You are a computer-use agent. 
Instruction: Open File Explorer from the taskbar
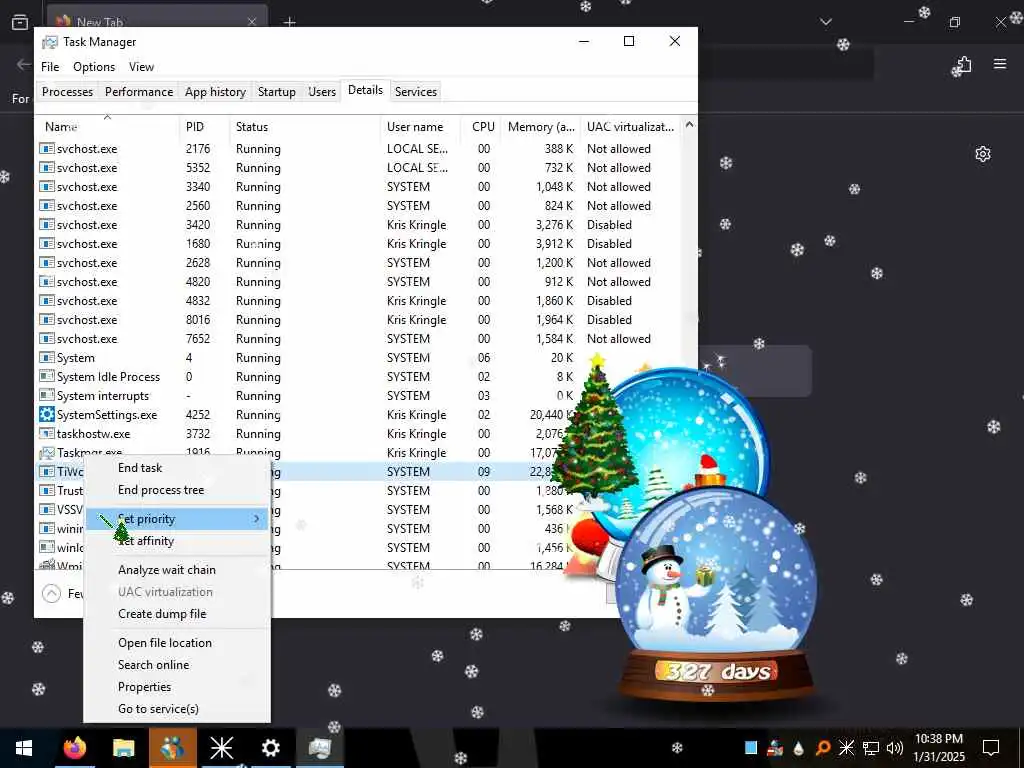pos(123,748)
